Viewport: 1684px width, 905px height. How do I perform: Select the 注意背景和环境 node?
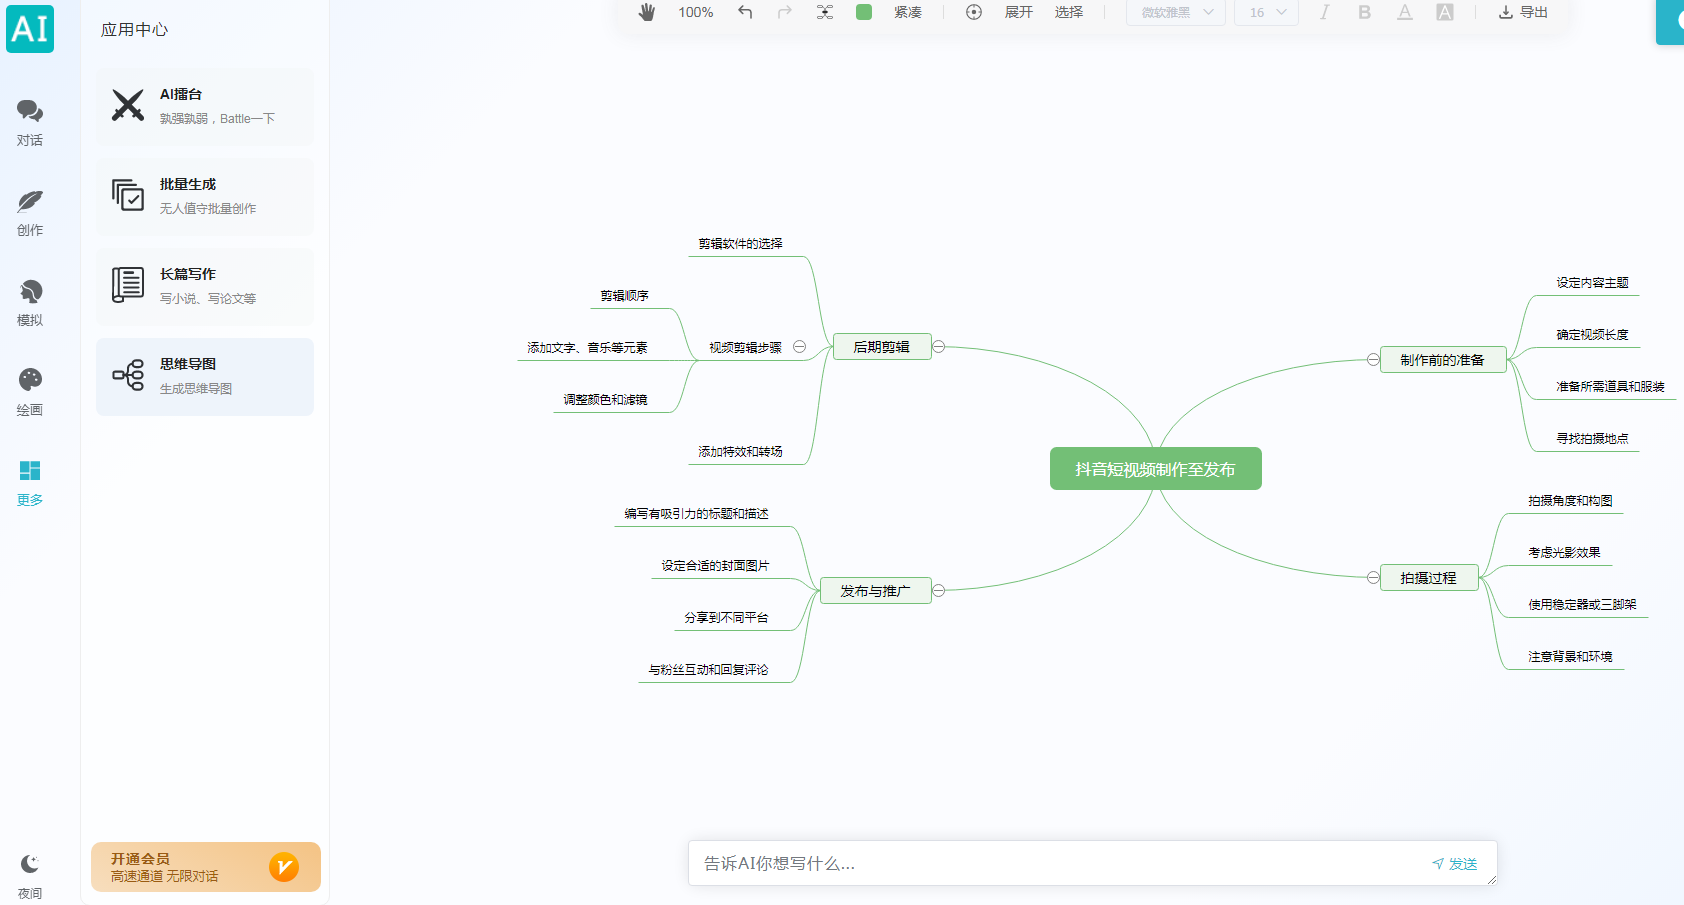click(x=1571, y=657)
